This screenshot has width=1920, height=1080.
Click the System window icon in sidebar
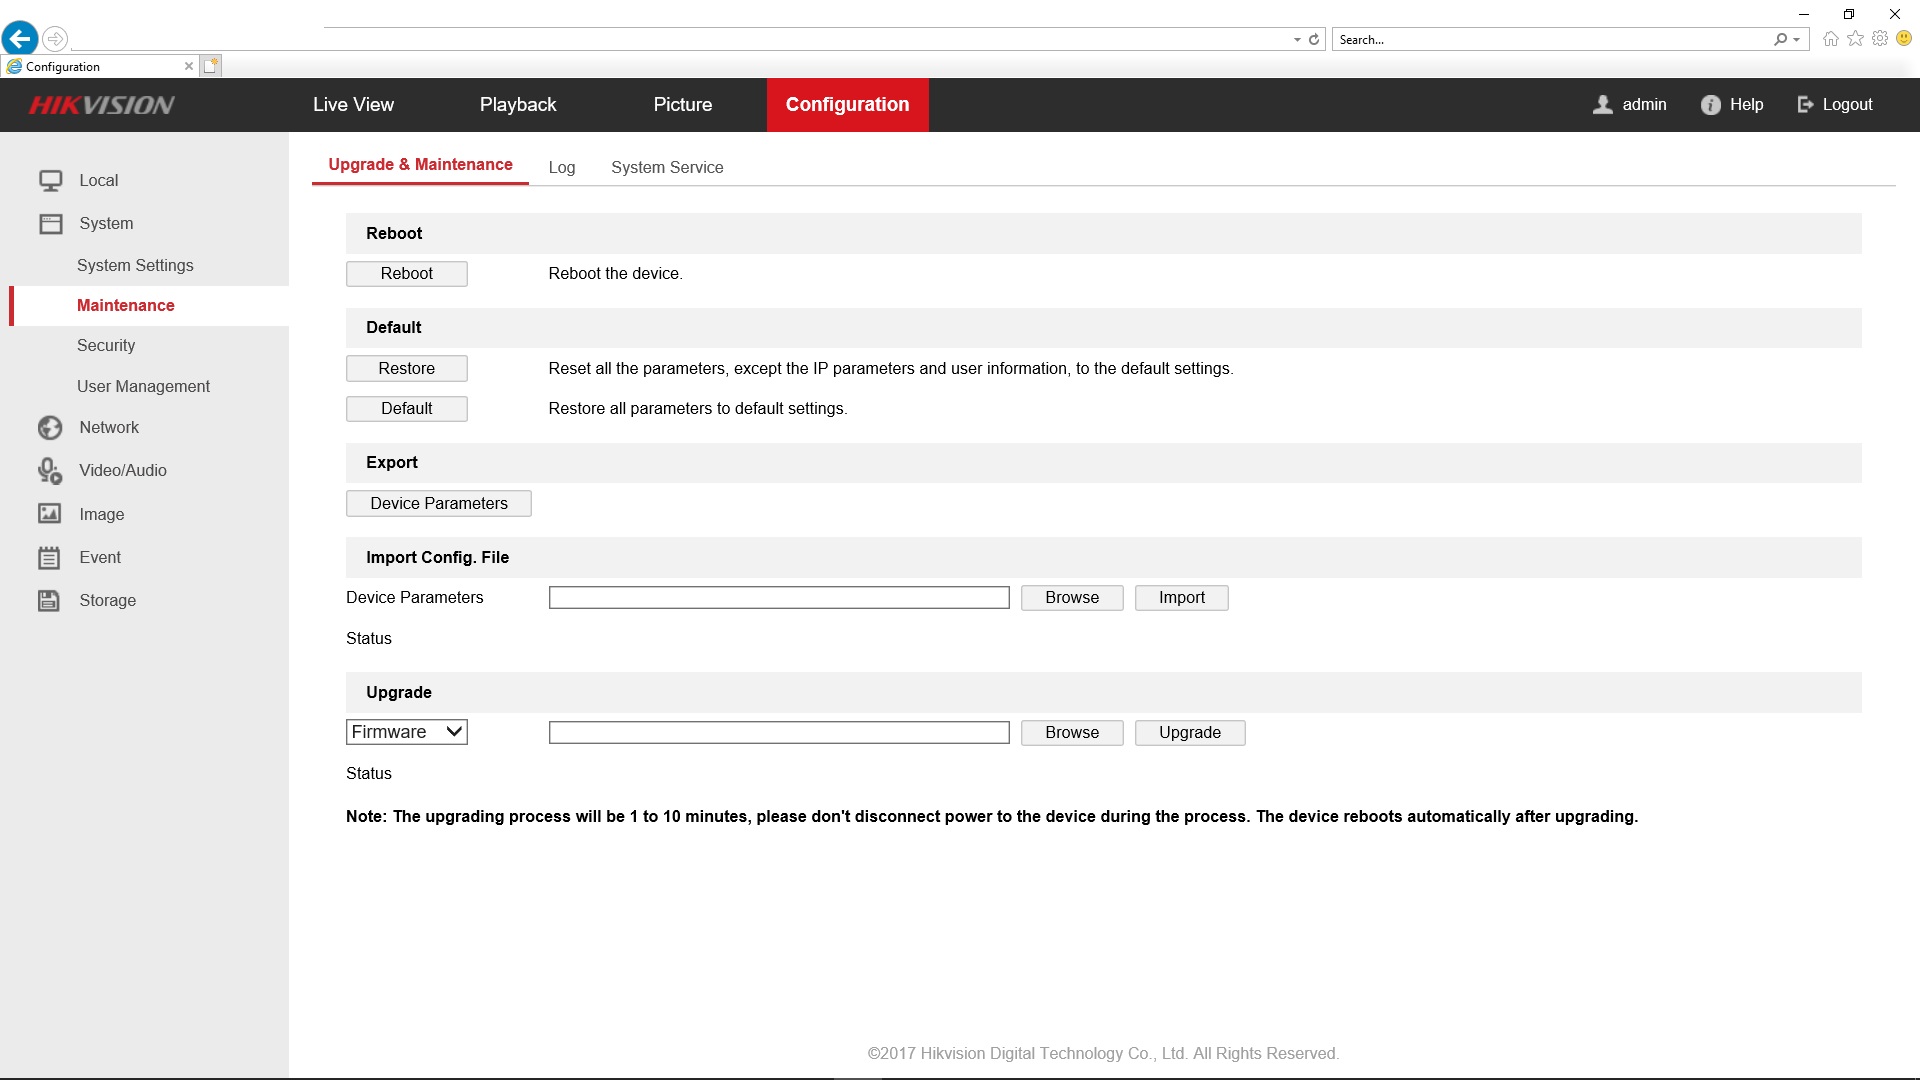coord(50,224)
